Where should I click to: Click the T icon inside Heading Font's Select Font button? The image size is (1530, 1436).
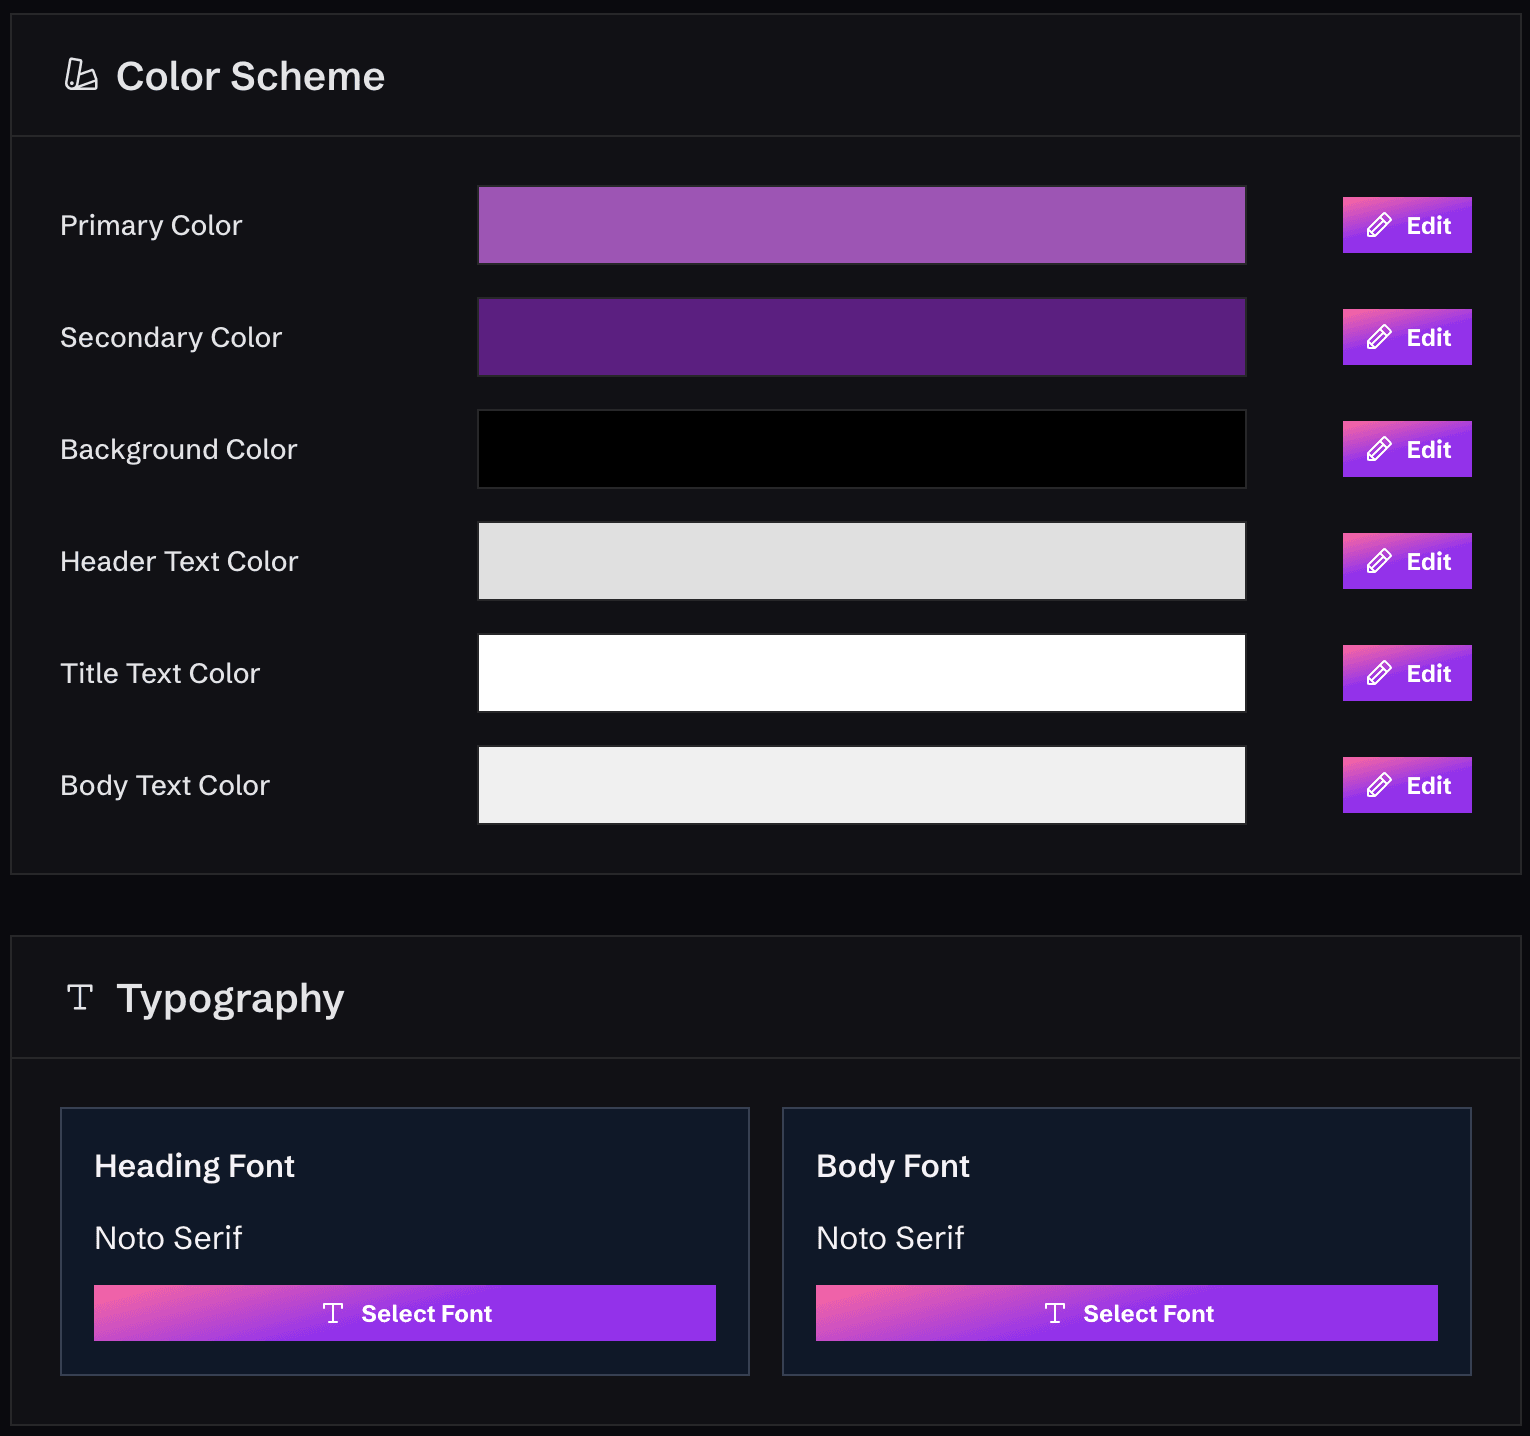point(334,1313)
